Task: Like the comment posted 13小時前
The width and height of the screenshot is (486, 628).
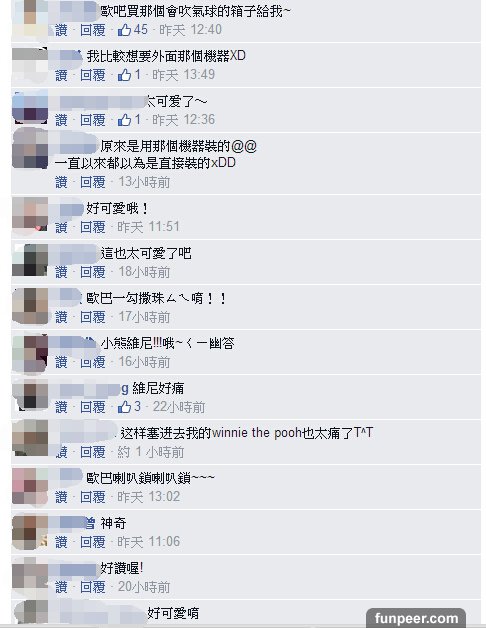Action: pyautogui.click(x=61, y=182)
